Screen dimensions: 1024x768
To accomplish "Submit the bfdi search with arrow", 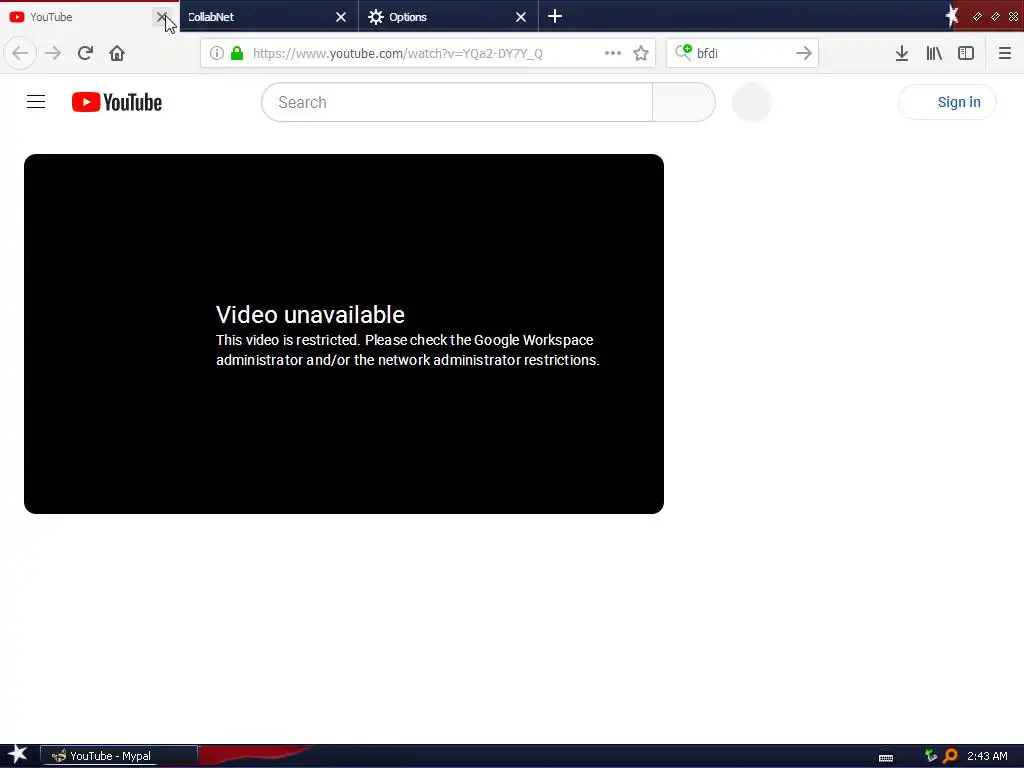I will click(x=804, y=53).
